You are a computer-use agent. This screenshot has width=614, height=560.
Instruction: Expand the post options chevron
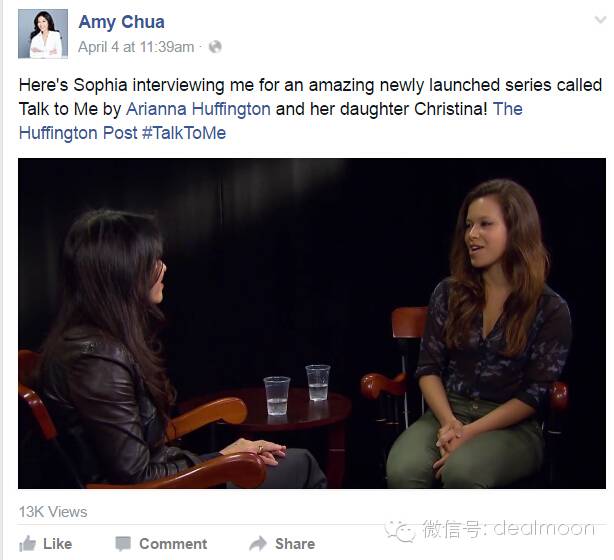(x=600, y=19)
